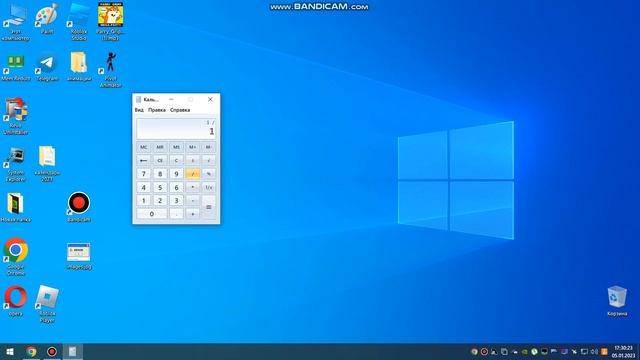Click the MS memory store button

point(176,147)
